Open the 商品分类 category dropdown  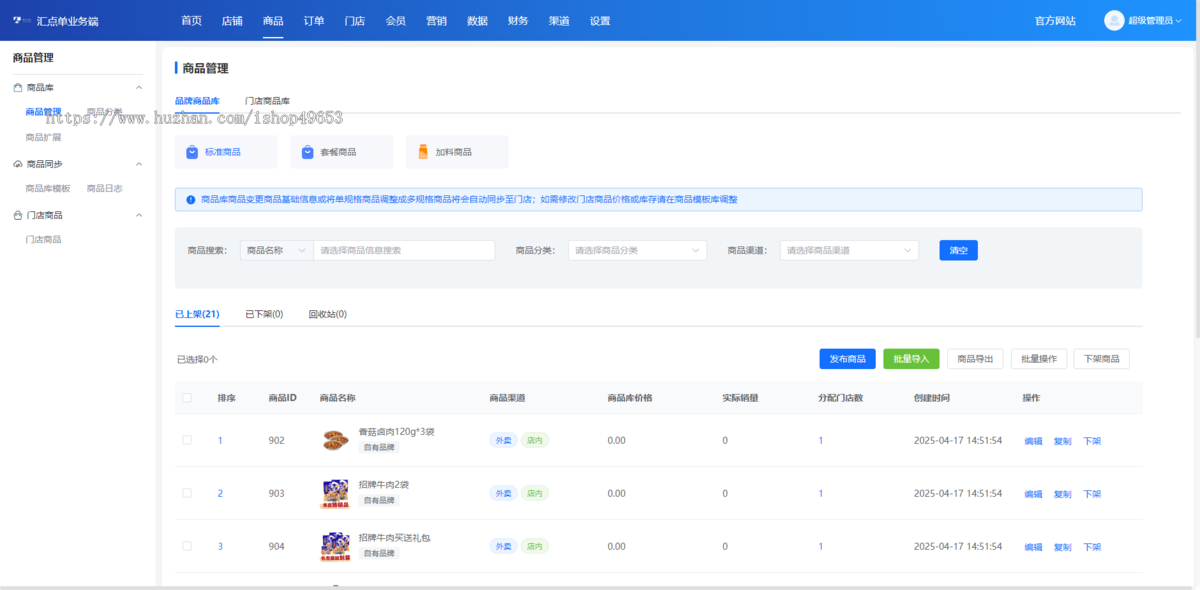tap(637, 250)
